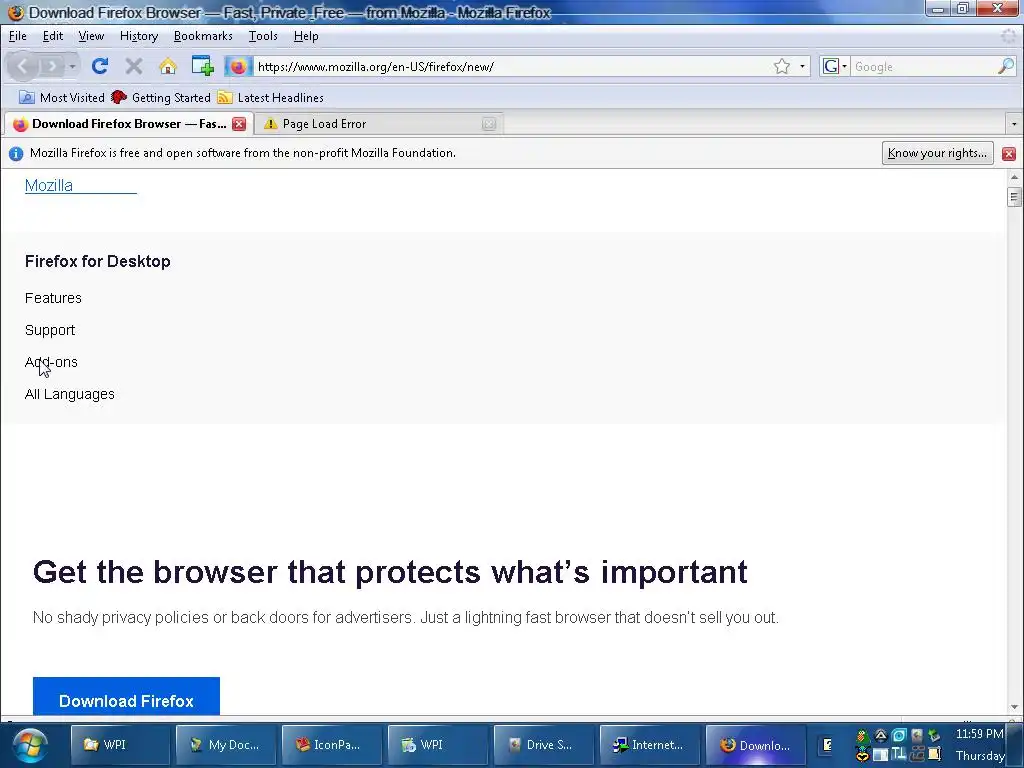Click the scrollbar up arrow

(x=1014, y=177)
